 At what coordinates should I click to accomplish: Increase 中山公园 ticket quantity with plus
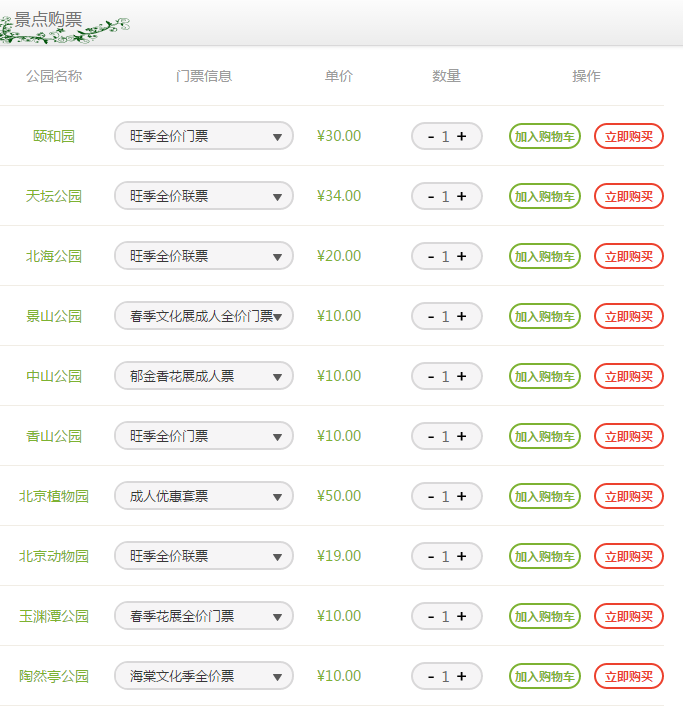click(x=462, y=377)
